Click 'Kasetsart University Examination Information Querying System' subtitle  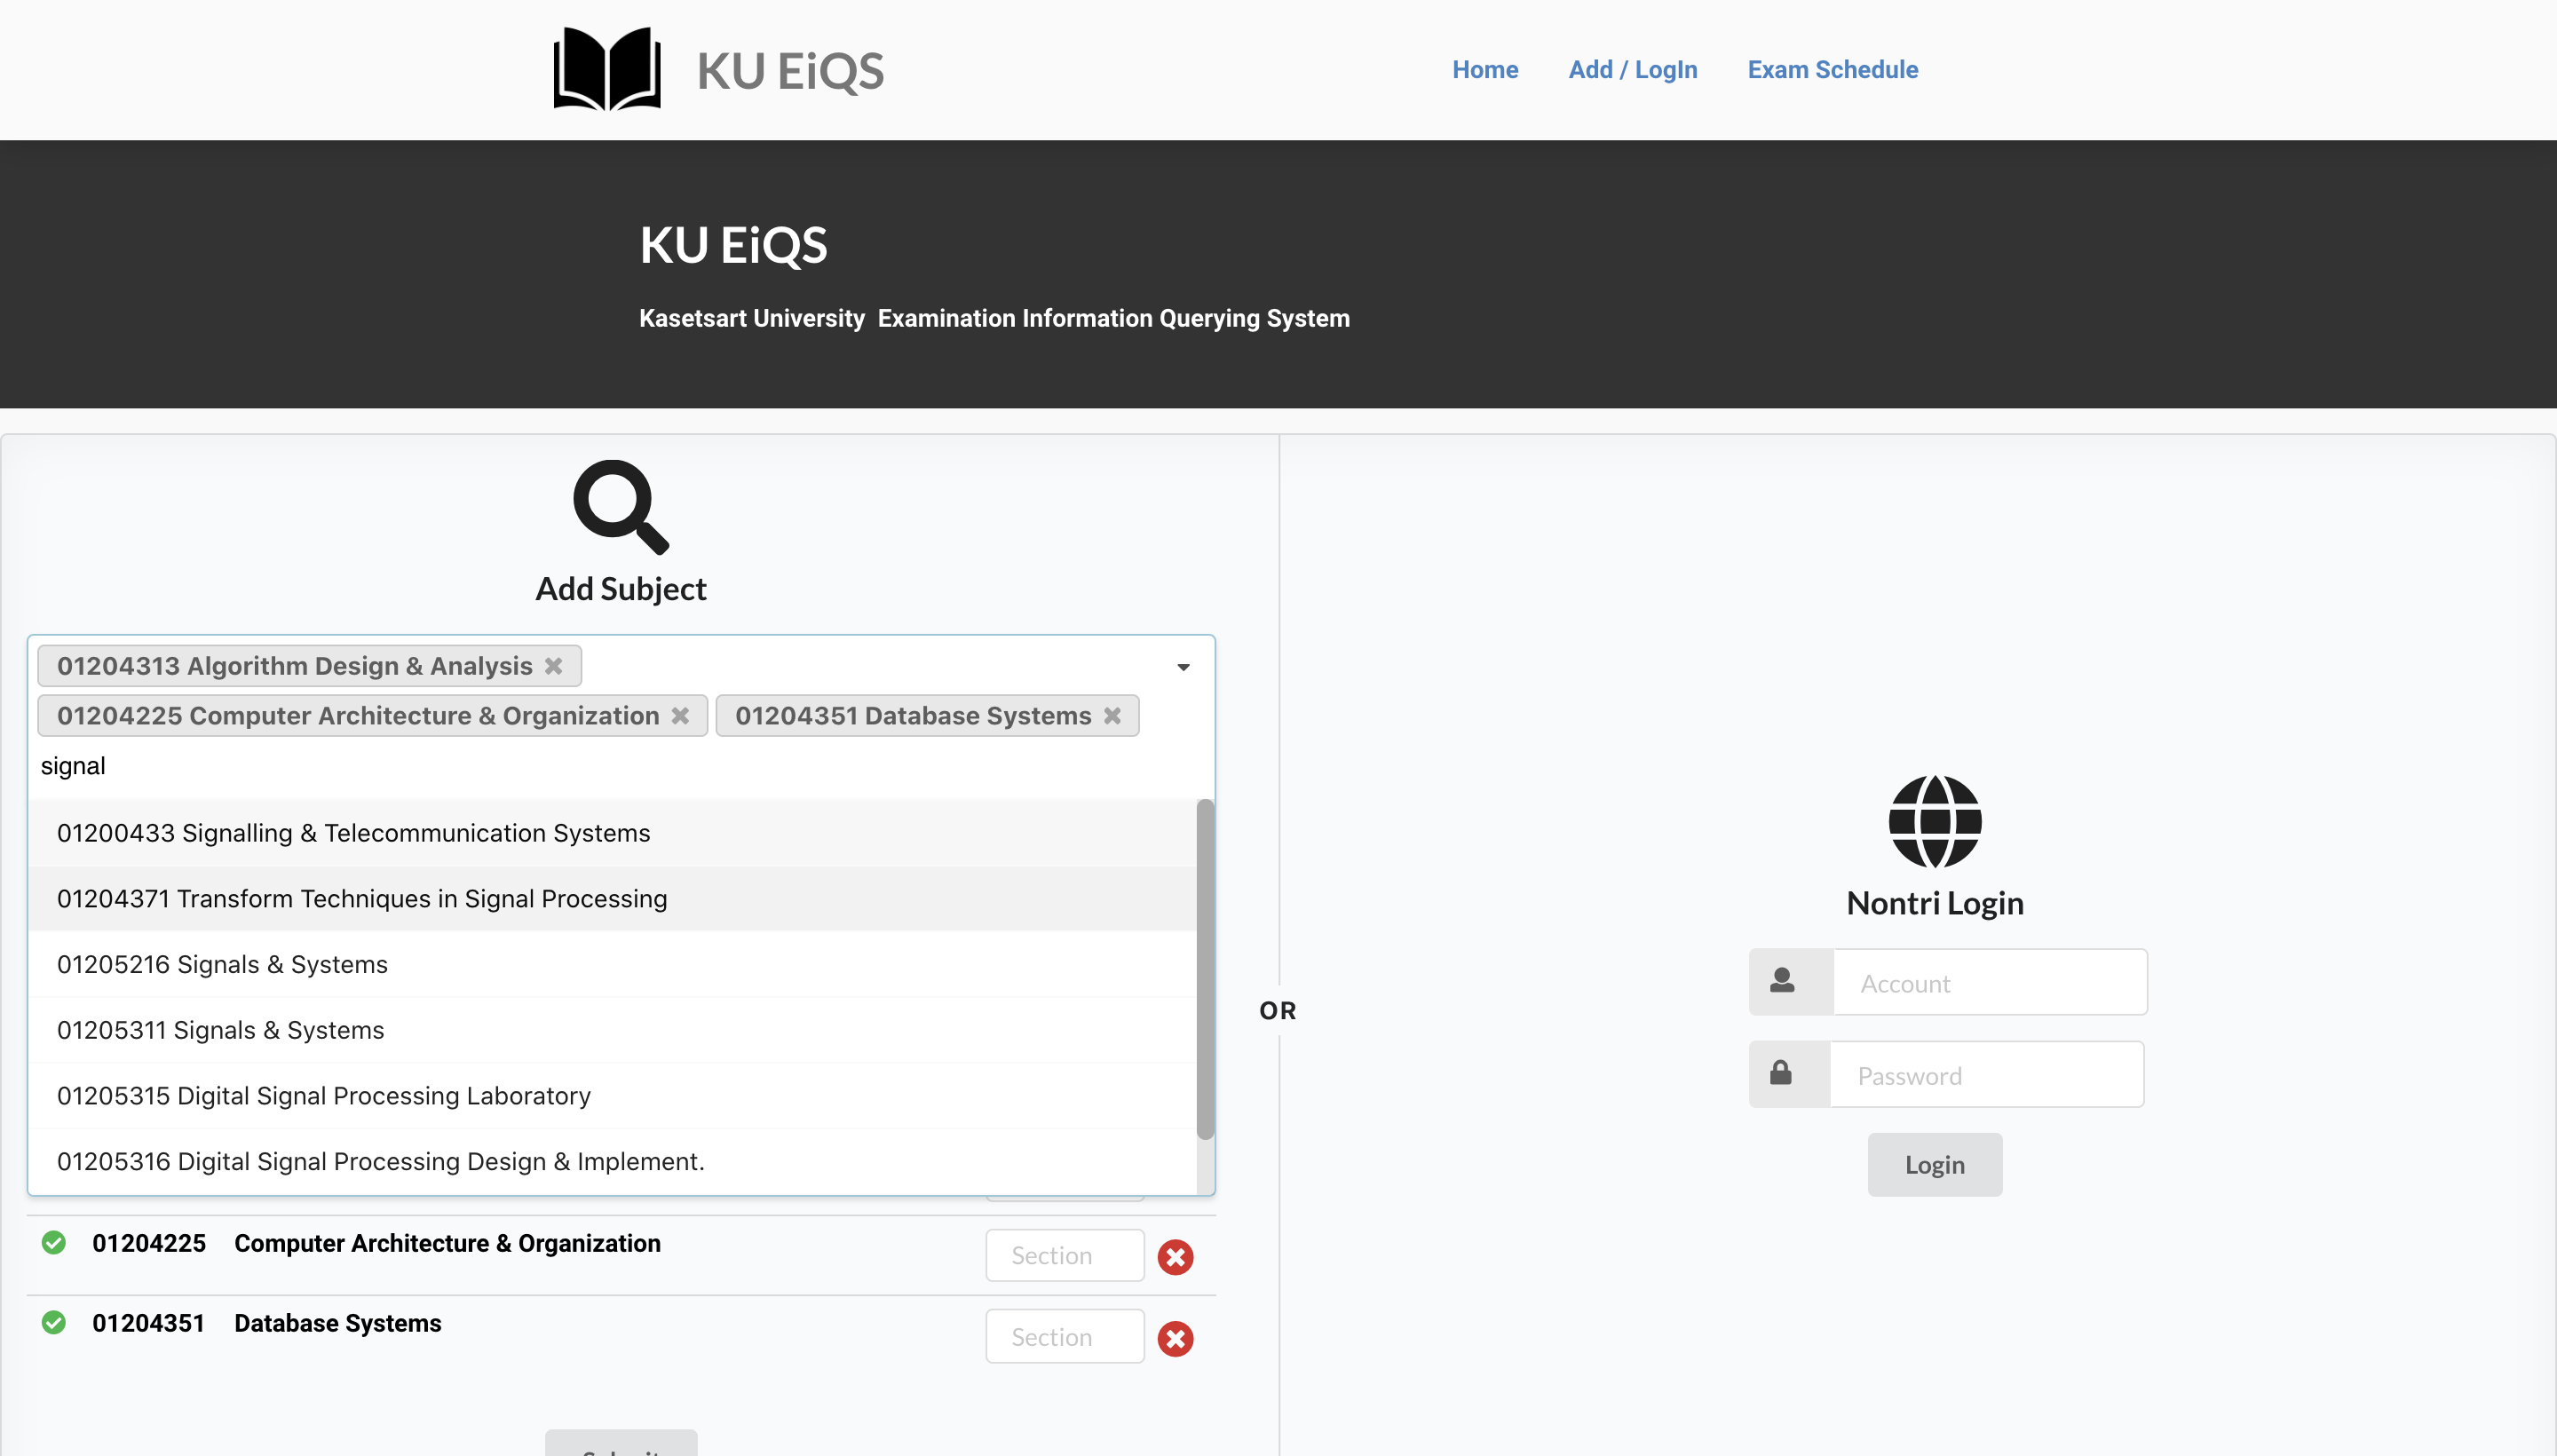click(x=994, y=318)
